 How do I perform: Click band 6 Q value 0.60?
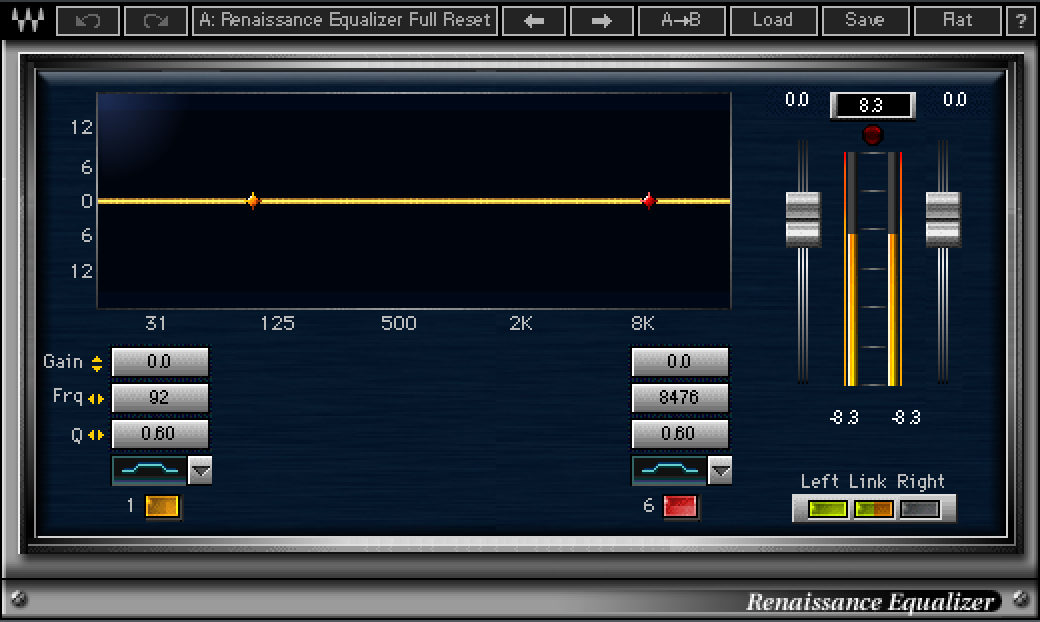(680, 433)
